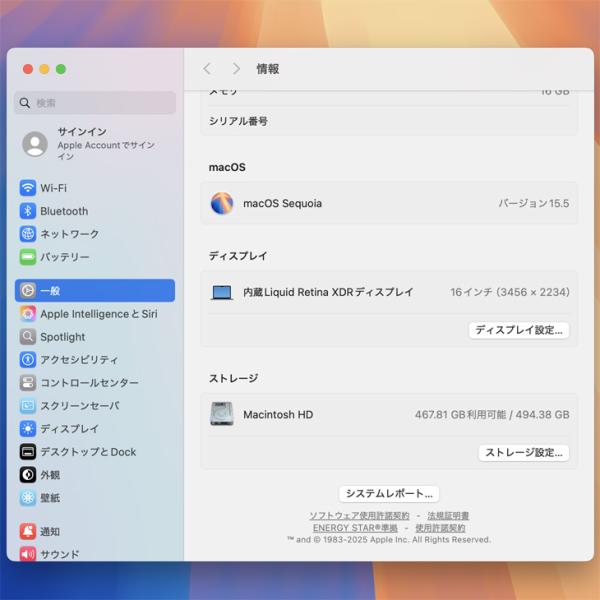Focus the 検索 search field
This screenshot has width=600, height=600.
click(95, 103)
